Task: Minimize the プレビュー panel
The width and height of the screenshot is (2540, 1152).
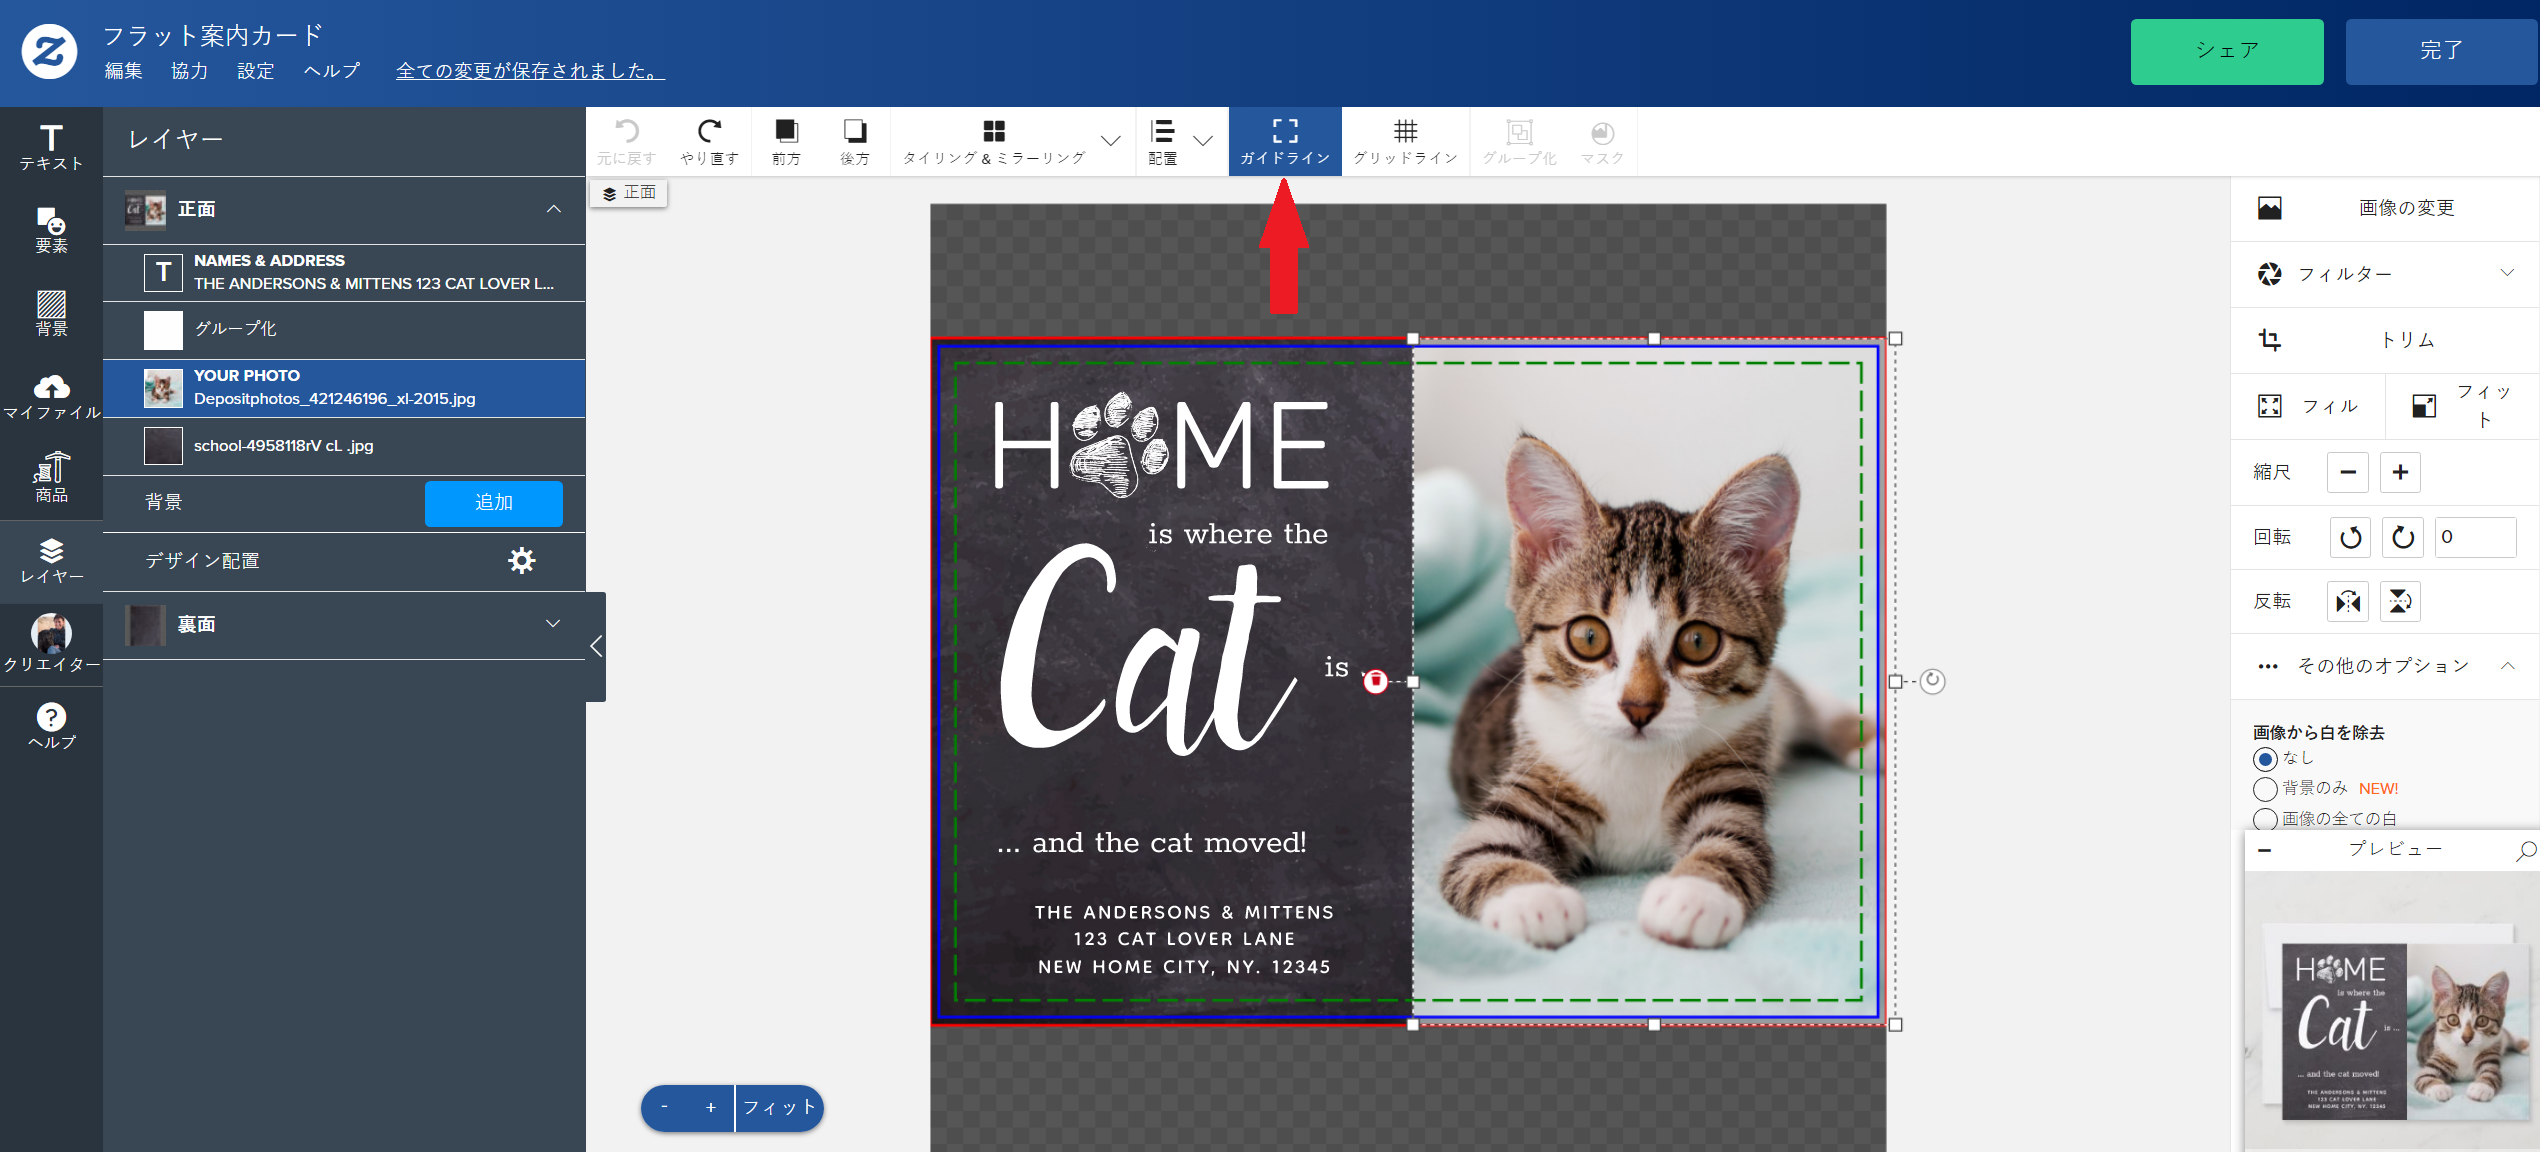Action: [x=2265, y=850]
